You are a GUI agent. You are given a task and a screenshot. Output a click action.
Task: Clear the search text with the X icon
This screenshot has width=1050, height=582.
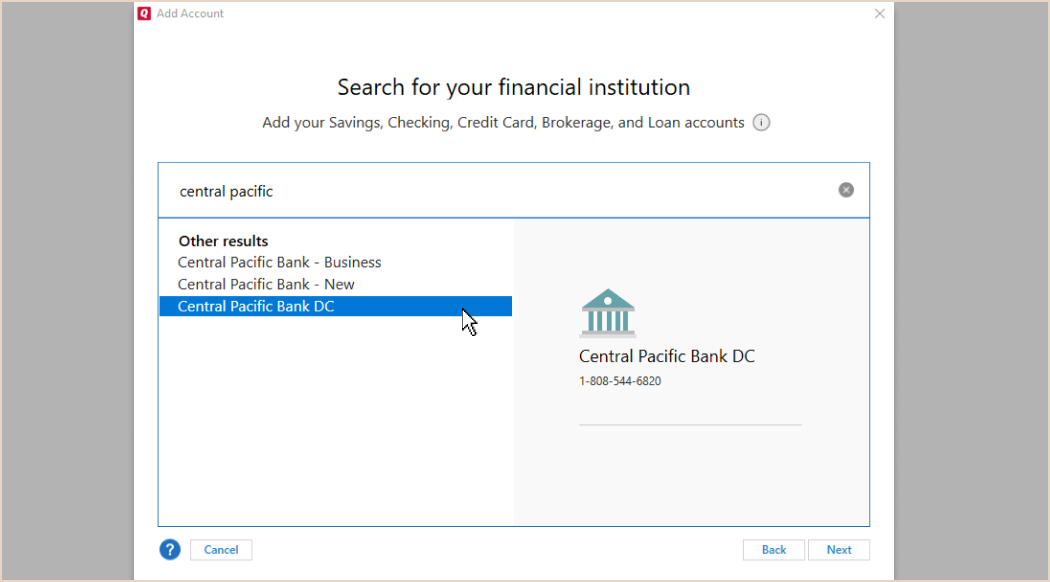[846, 190]
